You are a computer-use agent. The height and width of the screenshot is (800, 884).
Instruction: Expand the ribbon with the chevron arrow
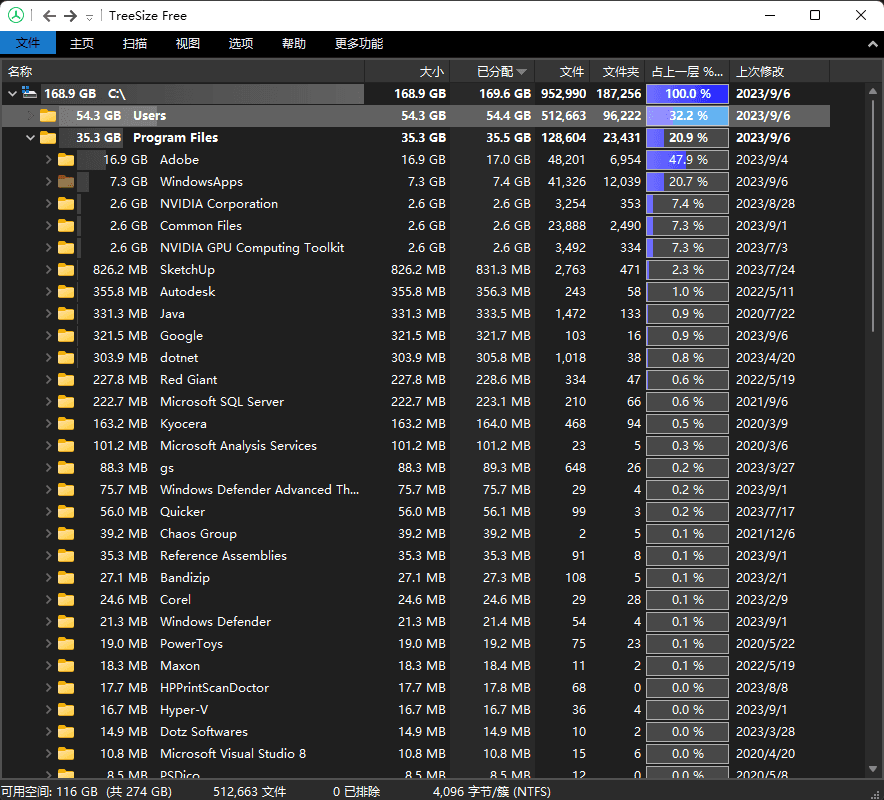pos(872,44)
